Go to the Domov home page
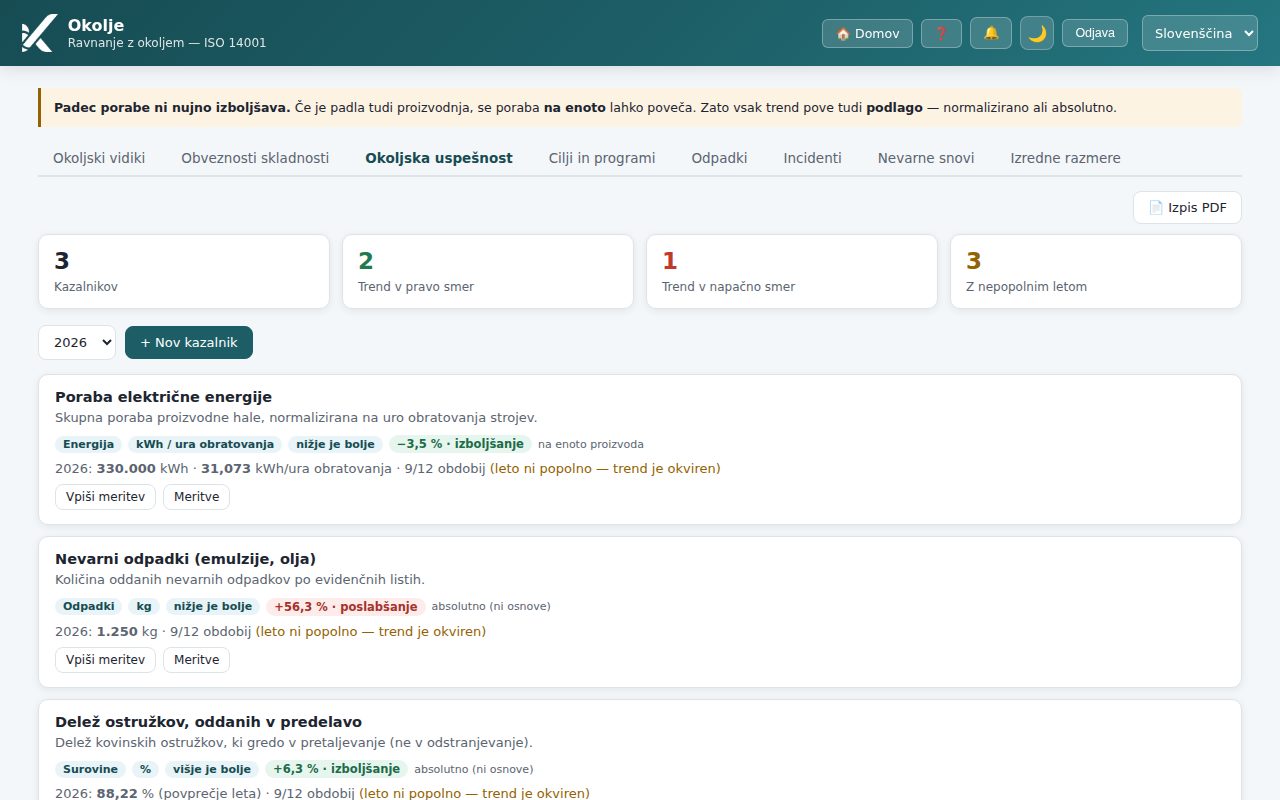Viewport: 1280px width, 800px height. (867, 33)
